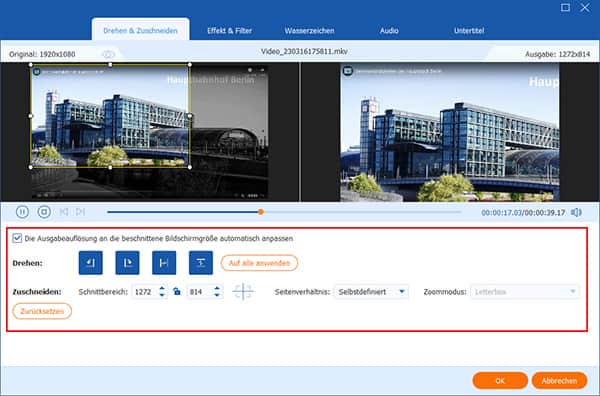Rotate video left 90 degrees
Screen dimensions: 600x396
[91, 263]
